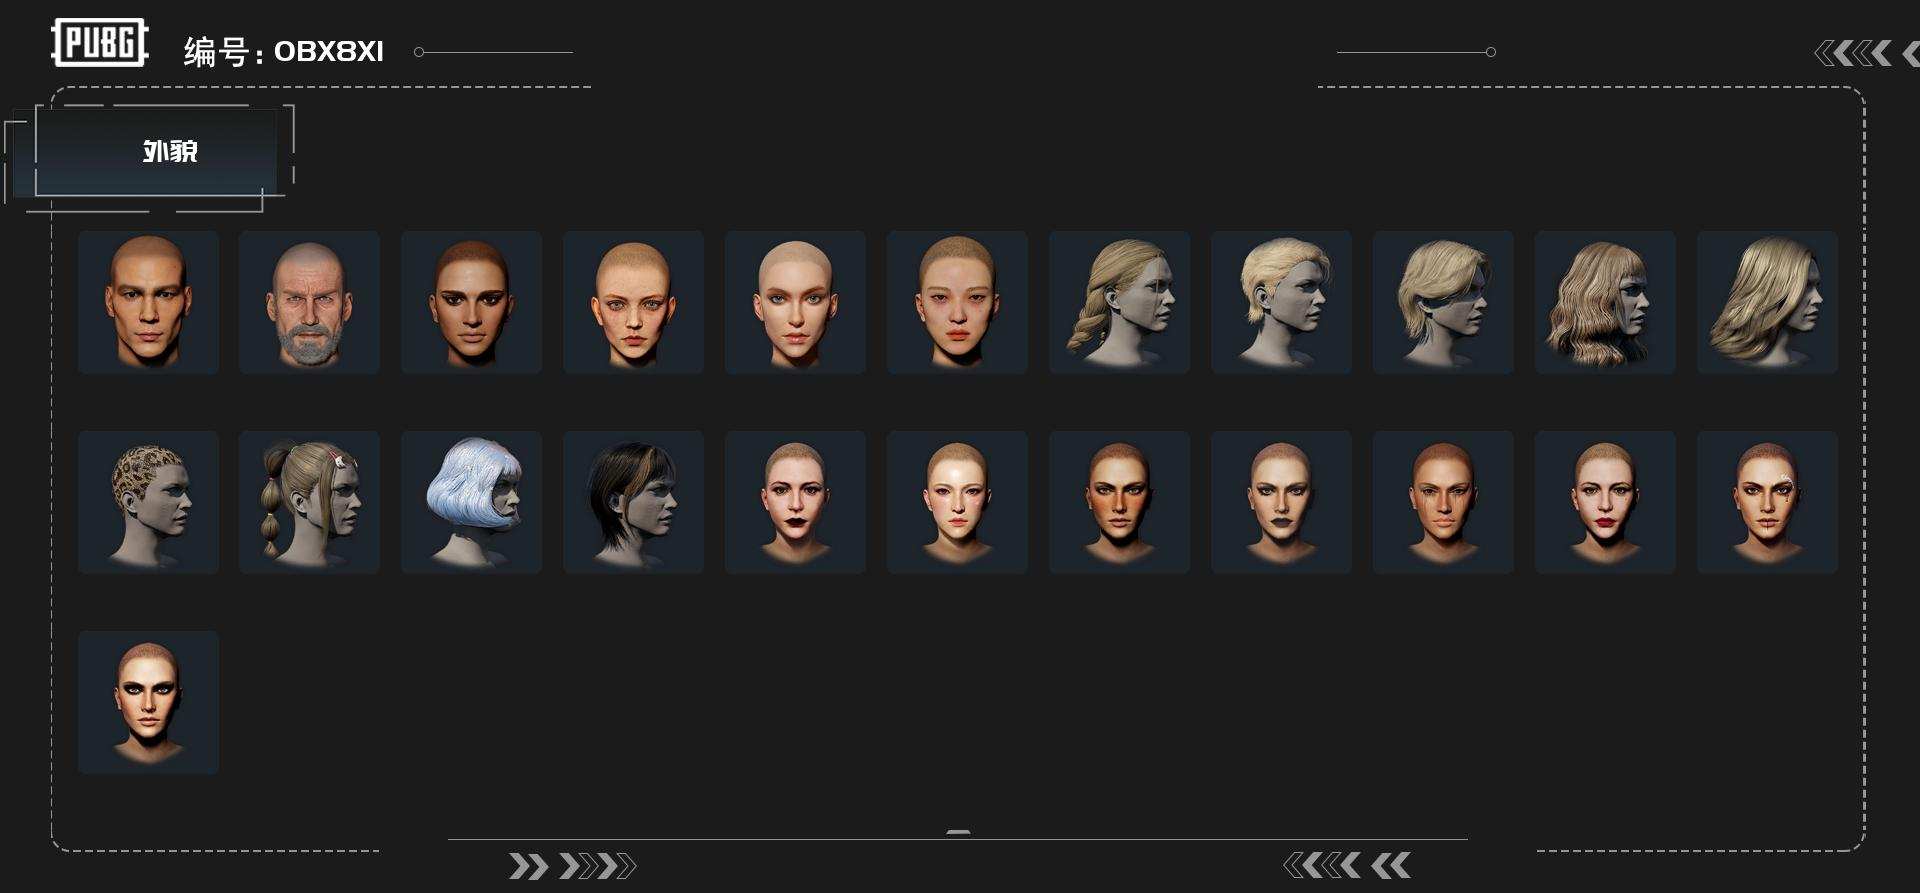Select the tan male face with buzz cut
1920x893 pixels.
(148, 302)
